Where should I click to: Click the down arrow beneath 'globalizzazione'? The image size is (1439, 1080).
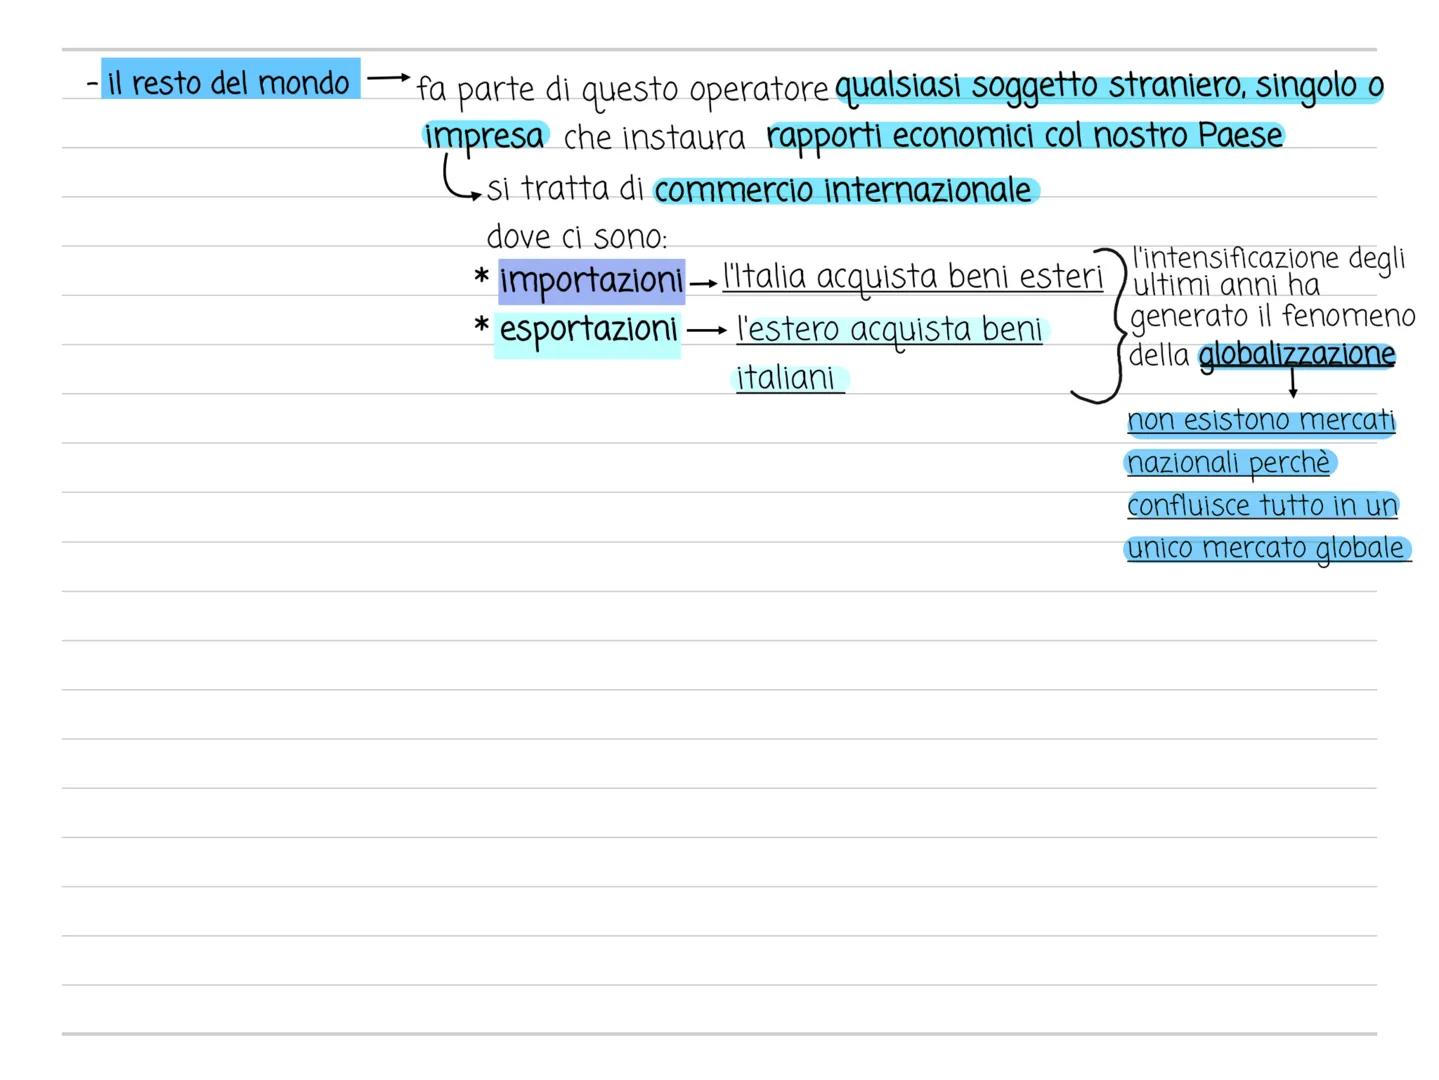1293,385
